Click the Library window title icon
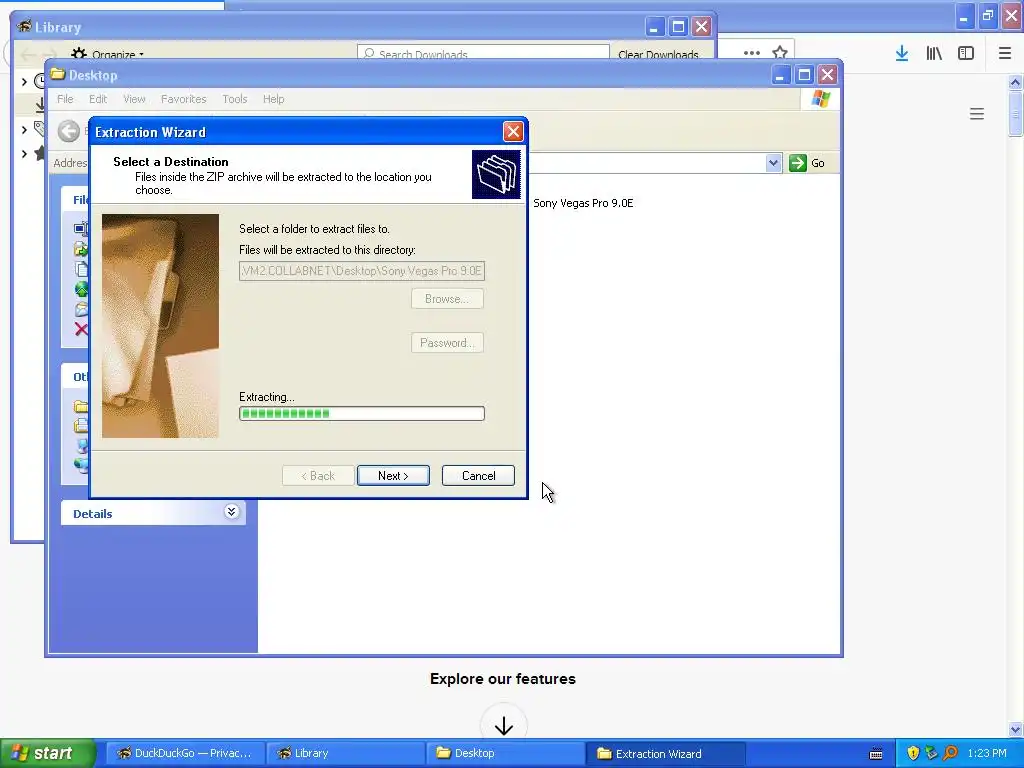Viewport: 1024px width, 768px height. point(25,26)
